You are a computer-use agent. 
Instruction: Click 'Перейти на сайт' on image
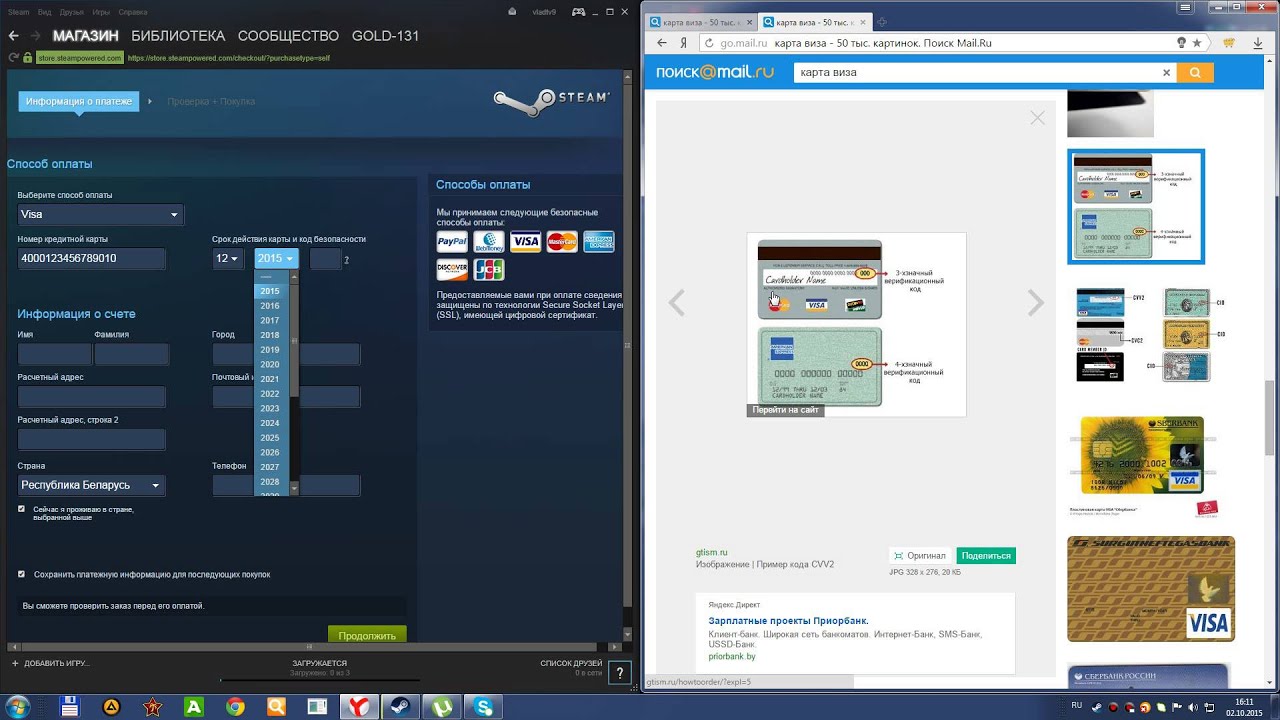[x=786, y=410]
